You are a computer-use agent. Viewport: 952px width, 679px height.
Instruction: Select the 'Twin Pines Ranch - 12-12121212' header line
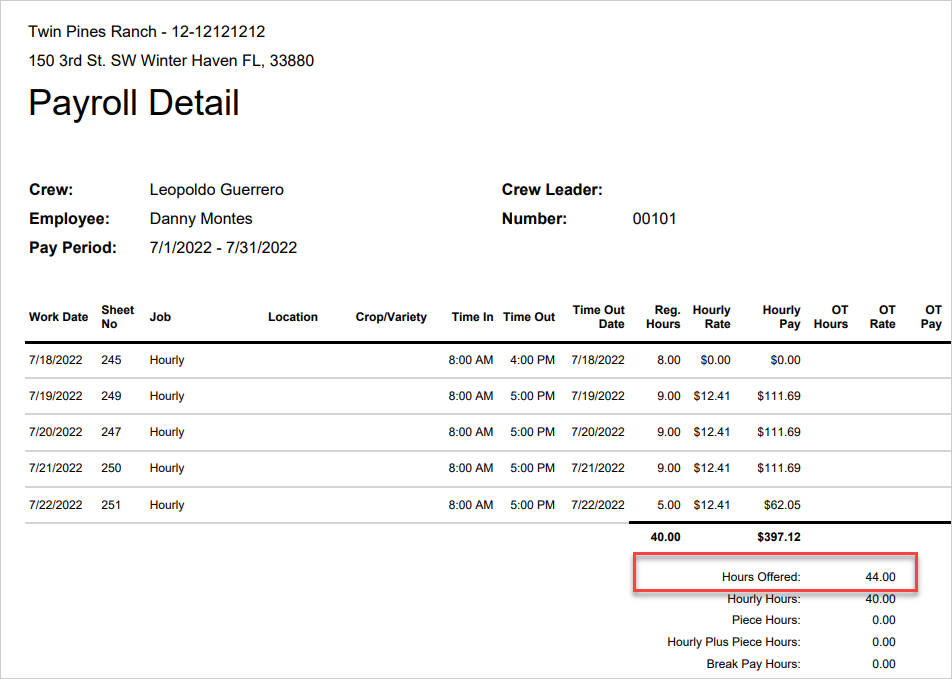tap(147, 32)
